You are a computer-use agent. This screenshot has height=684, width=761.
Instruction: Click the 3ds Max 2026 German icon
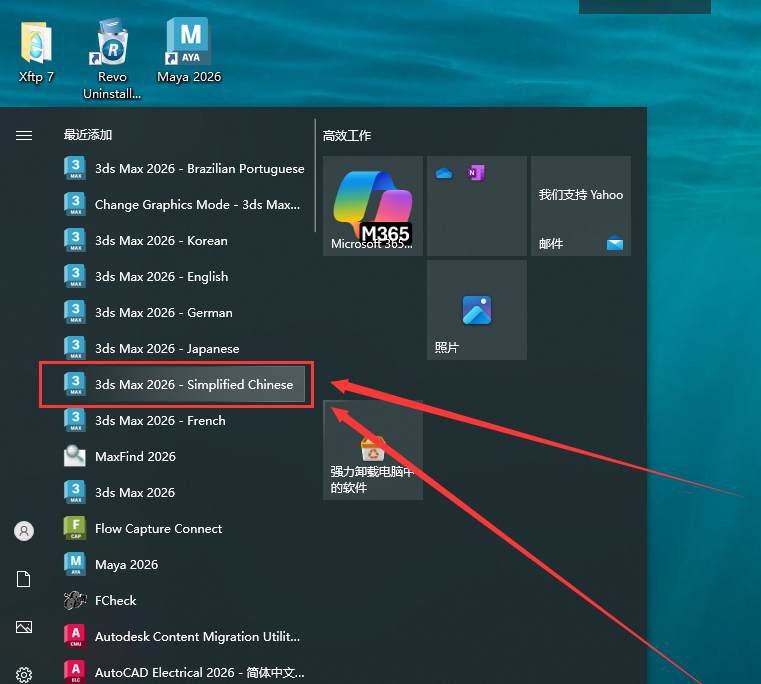(75, 312)
